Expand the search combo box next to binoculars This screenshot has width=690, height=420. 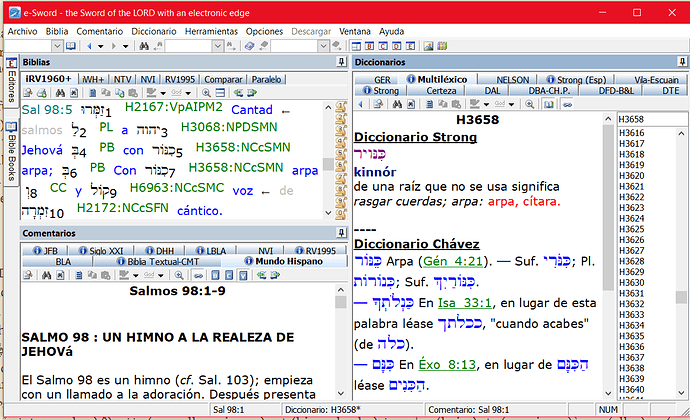tap(217, 46)
